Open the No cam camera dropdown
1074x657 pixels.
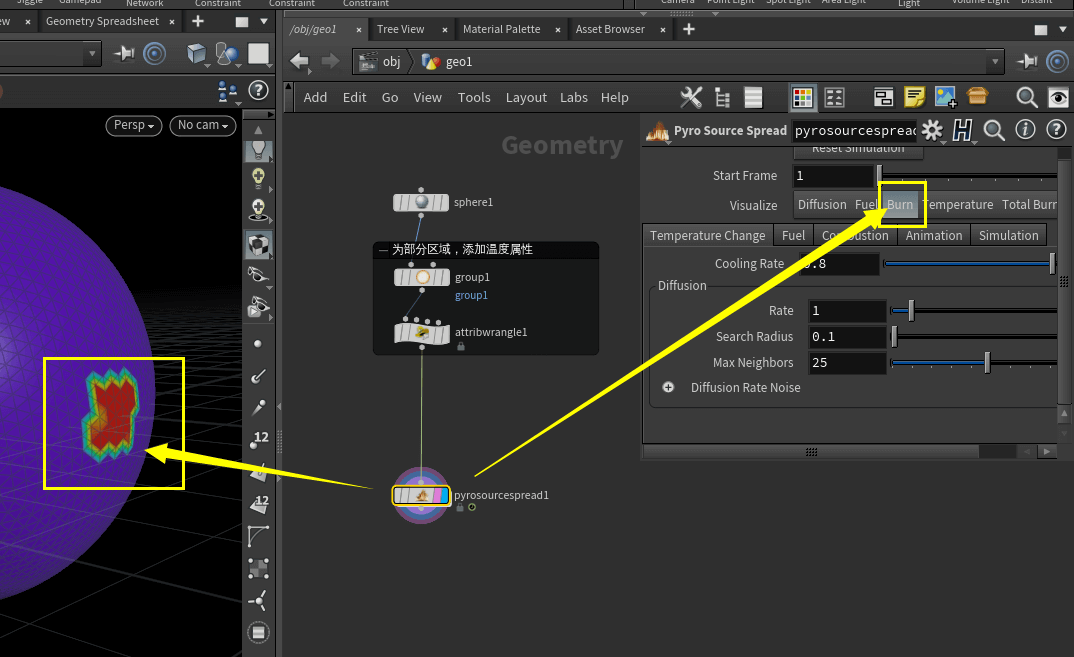(203, 125)
